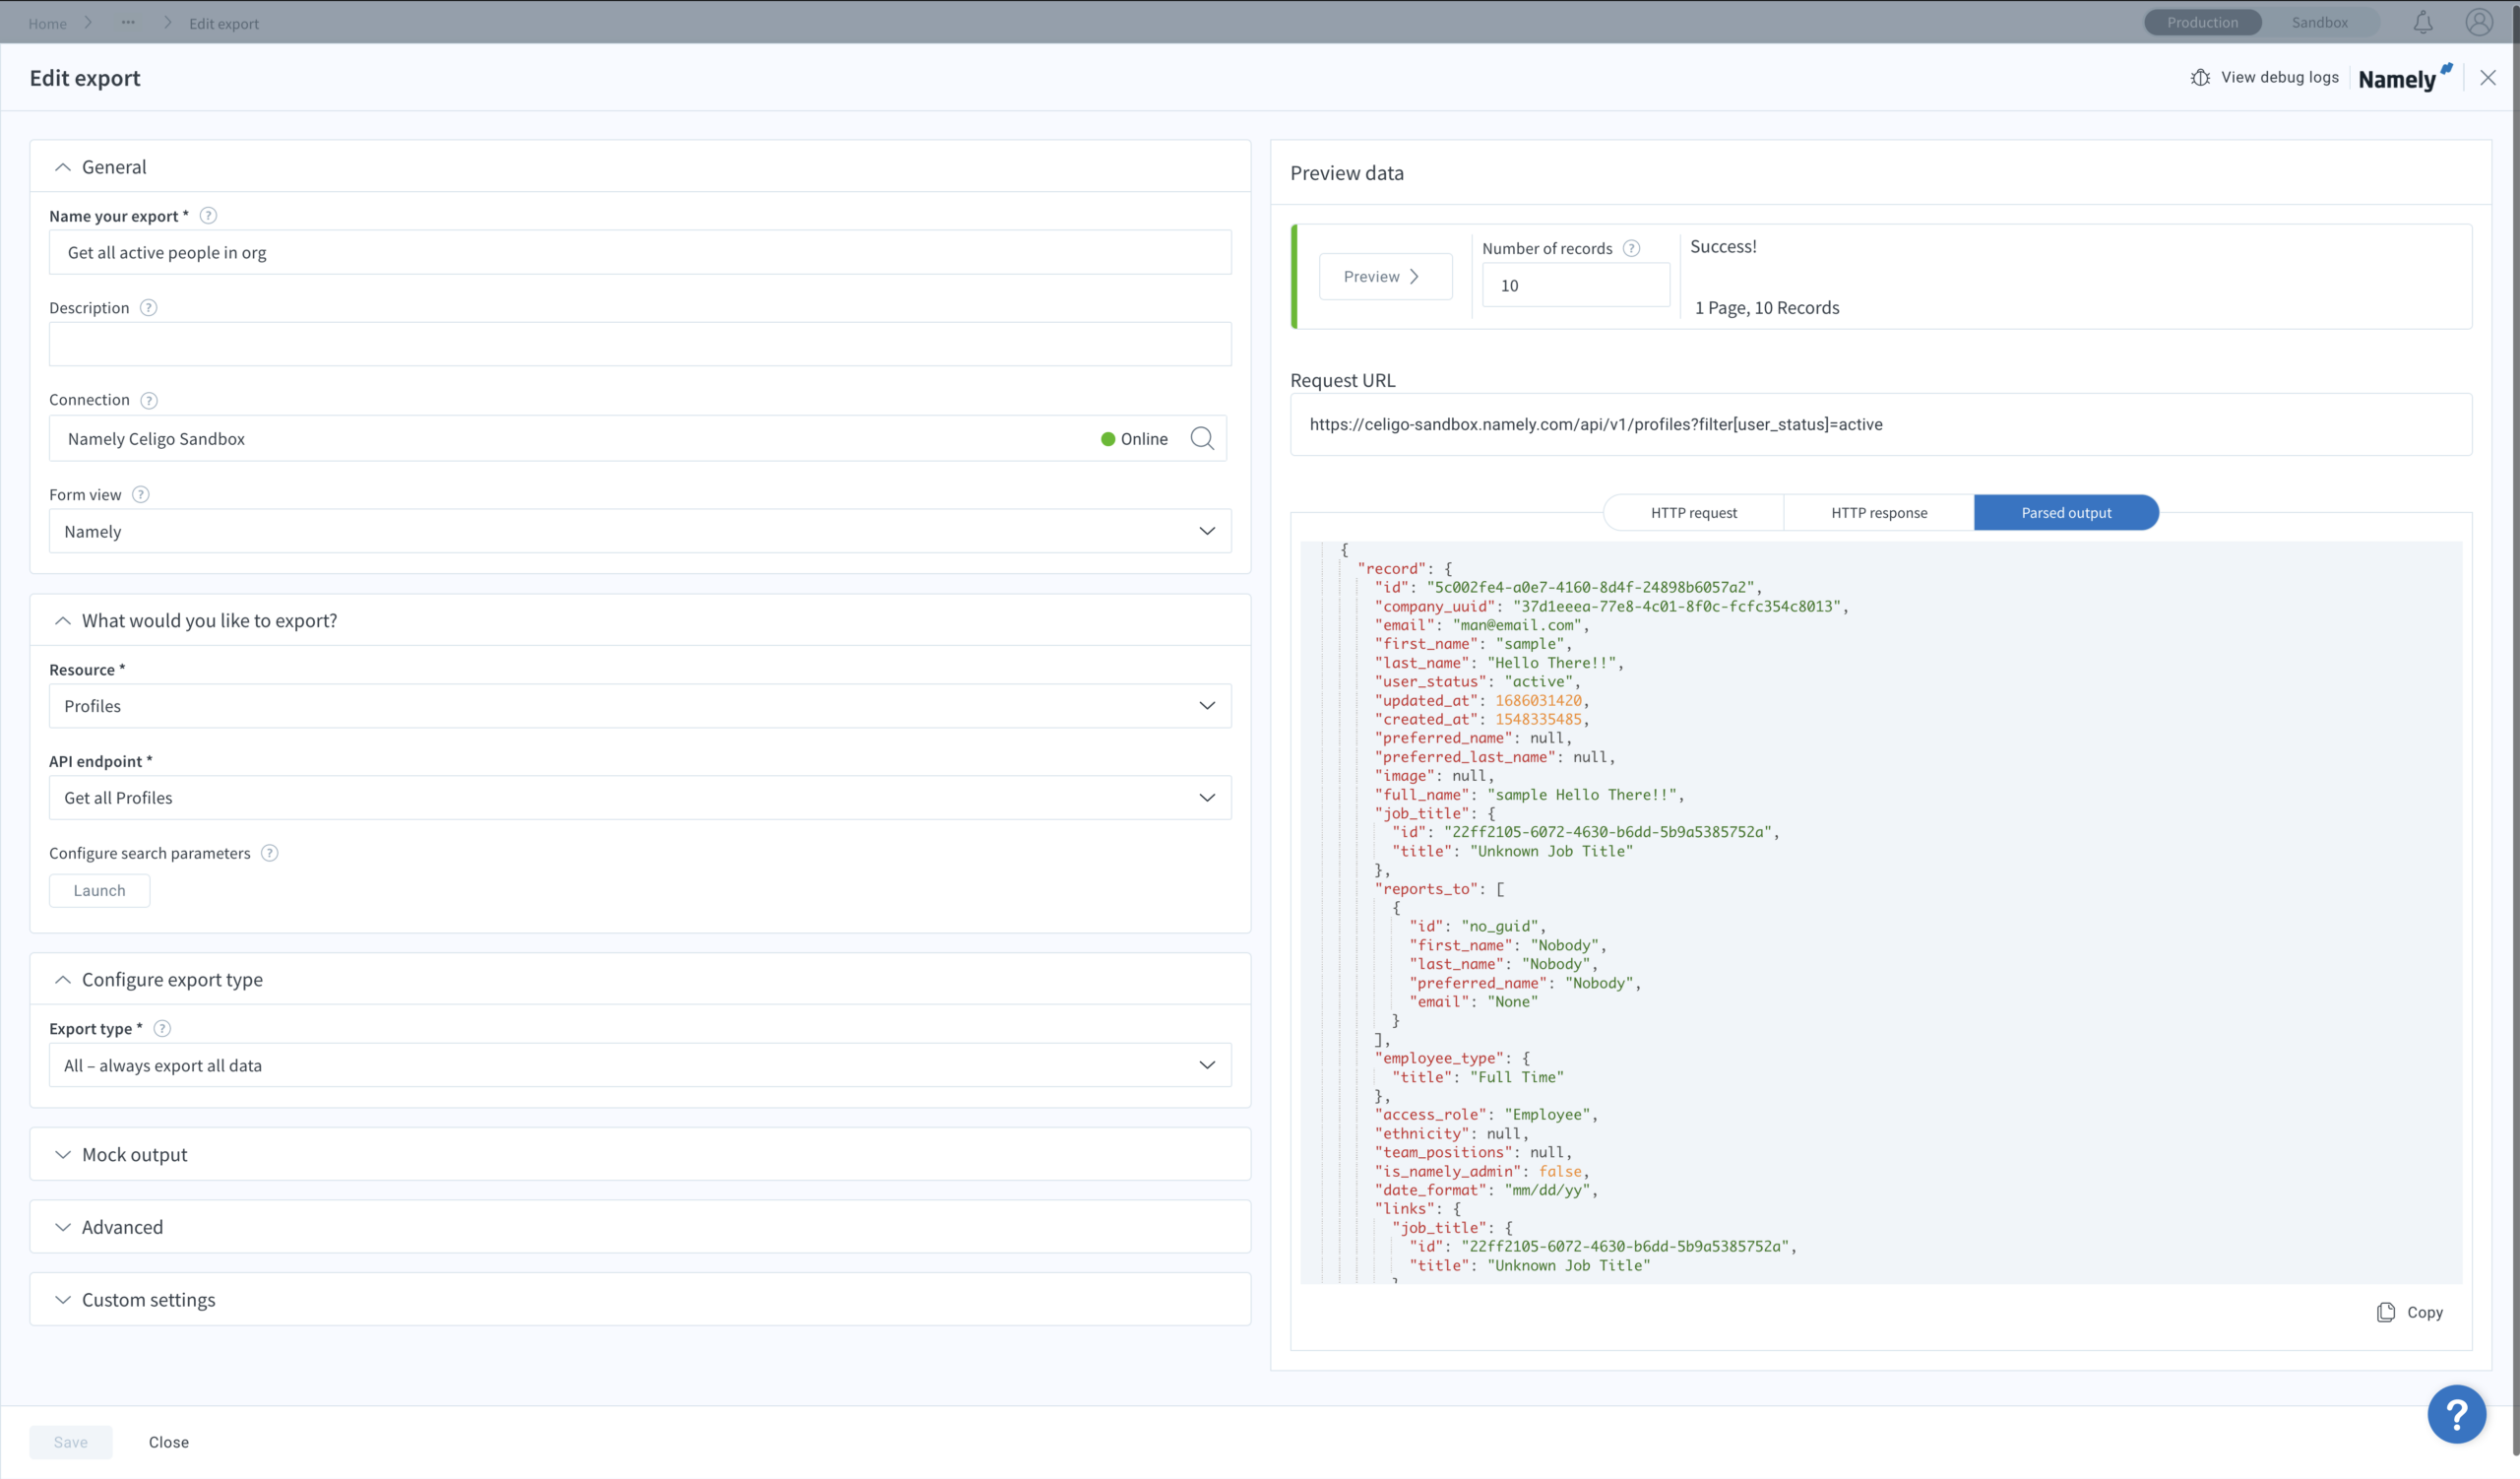
Task: Open the breadcrumb ellipsis menu
Action: point(128,22)
